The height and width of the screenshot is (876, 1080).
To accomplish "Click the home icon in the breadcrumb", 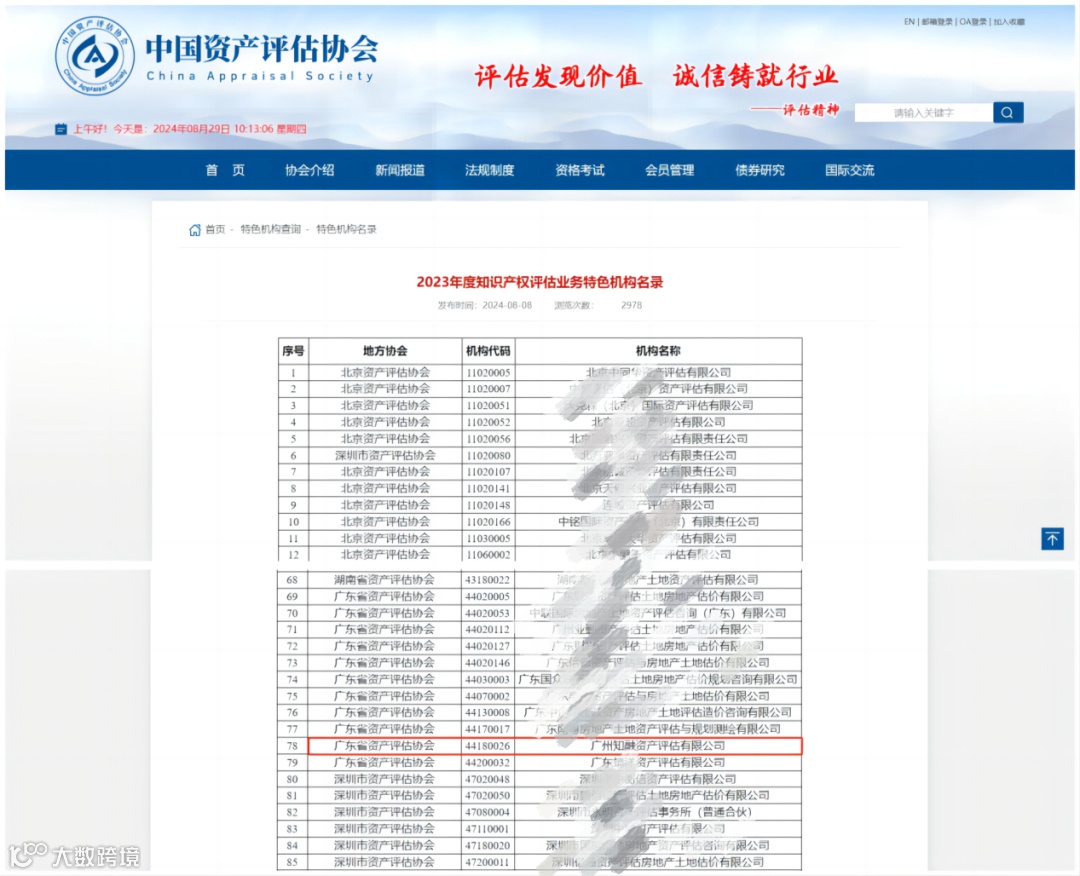I will pyautogui.click(x=194, y=229).
